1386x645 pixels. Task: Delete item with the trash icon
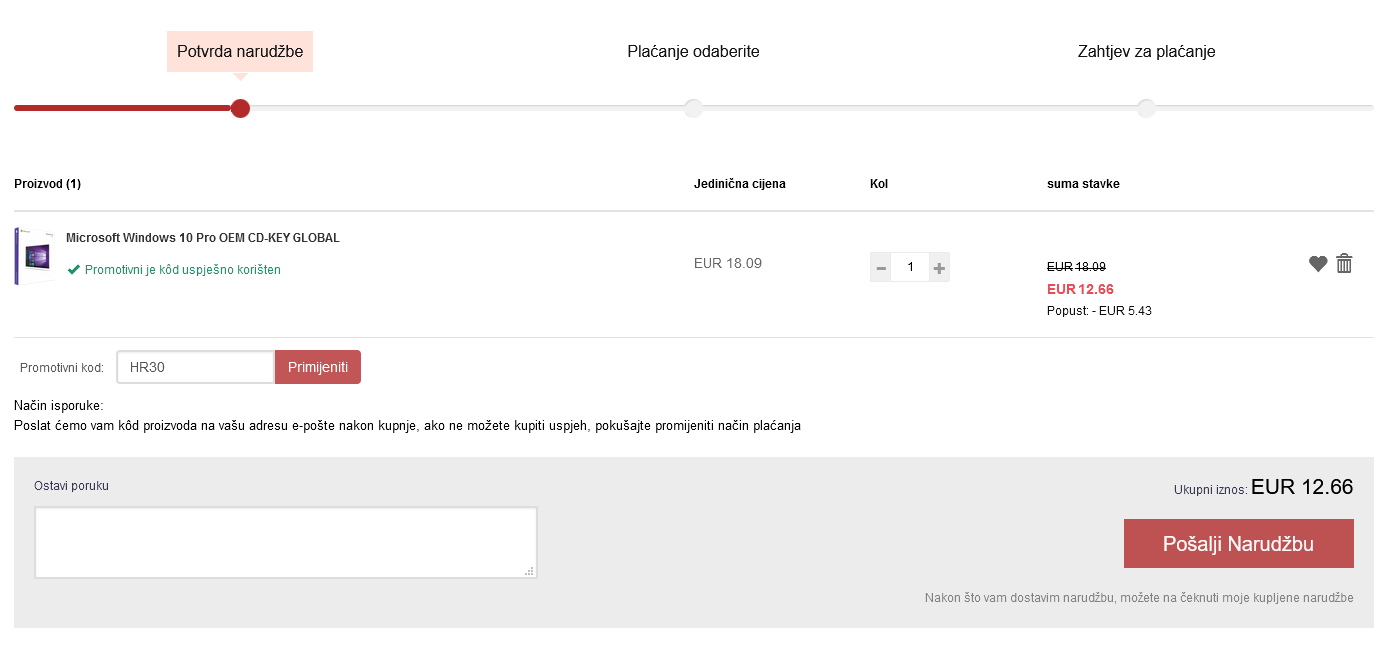click(x=1344, y=263)
